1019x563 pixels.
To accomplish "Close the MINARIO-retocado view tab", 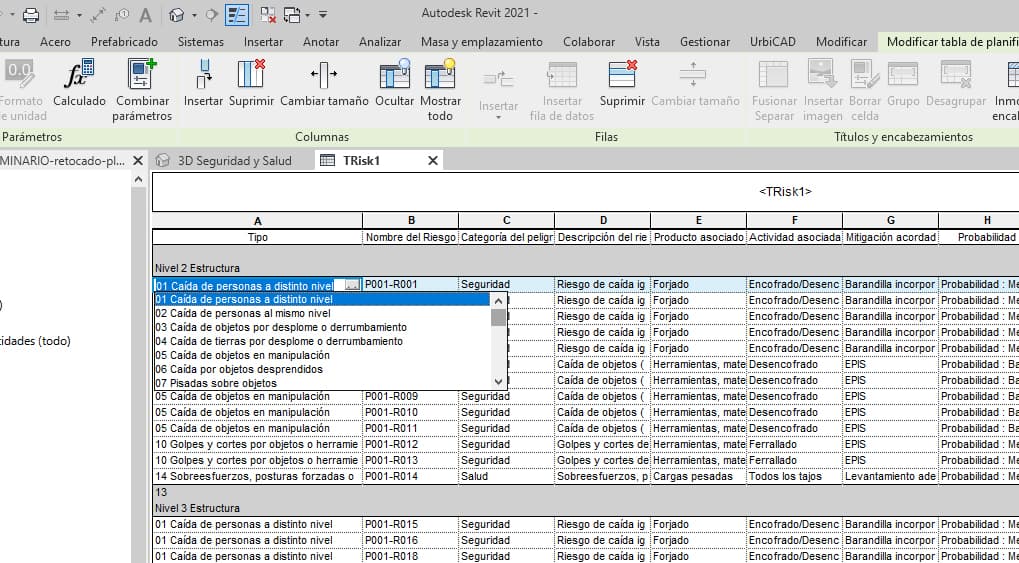I will 138,161.
